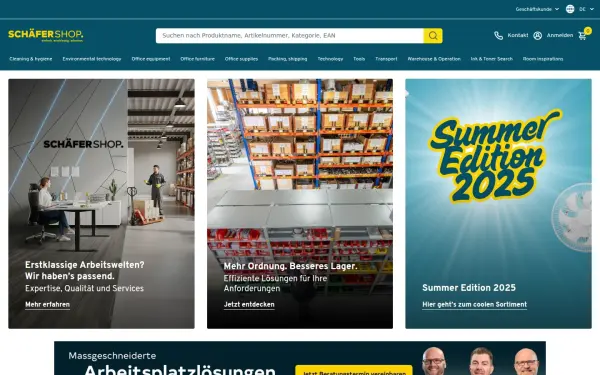Open the Tools category
600x375 pixels.
point(359,59)
